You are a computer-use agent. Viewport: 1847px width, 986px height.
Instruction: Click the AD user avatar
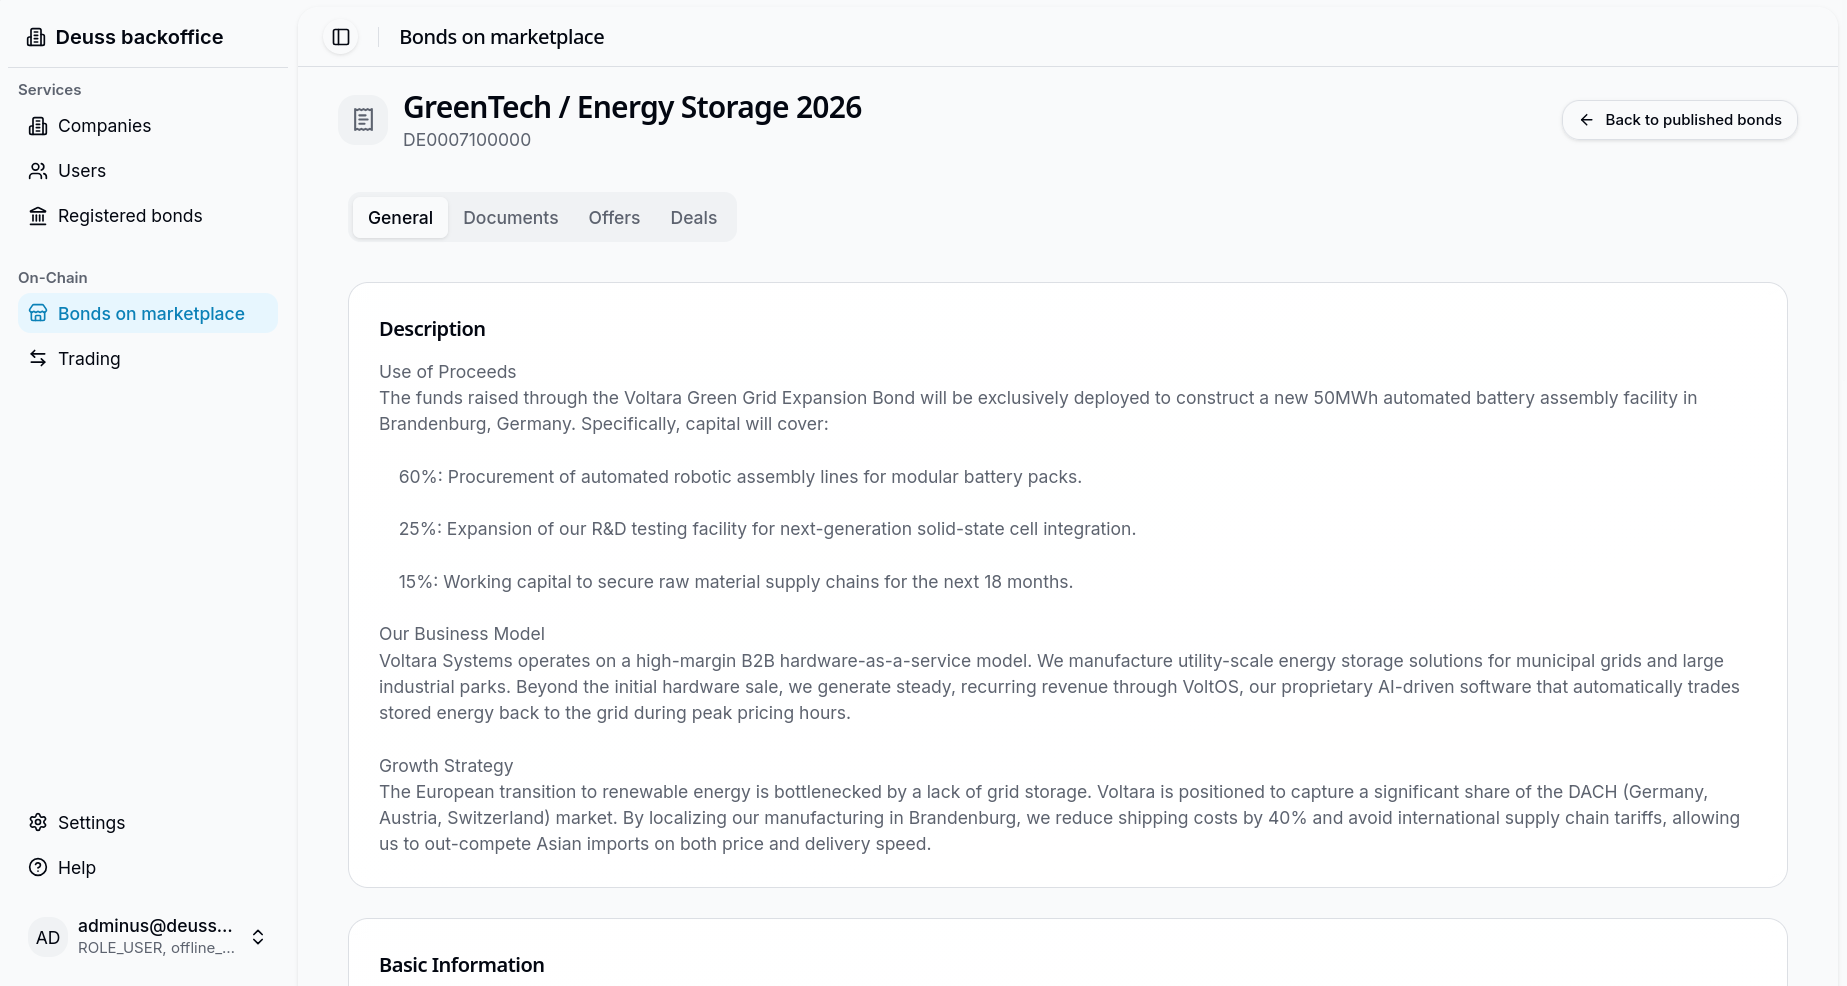(x=48, y=938)
